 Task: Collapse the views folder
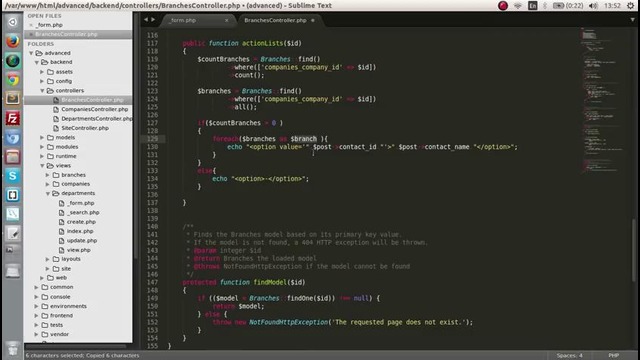(42, 166)
